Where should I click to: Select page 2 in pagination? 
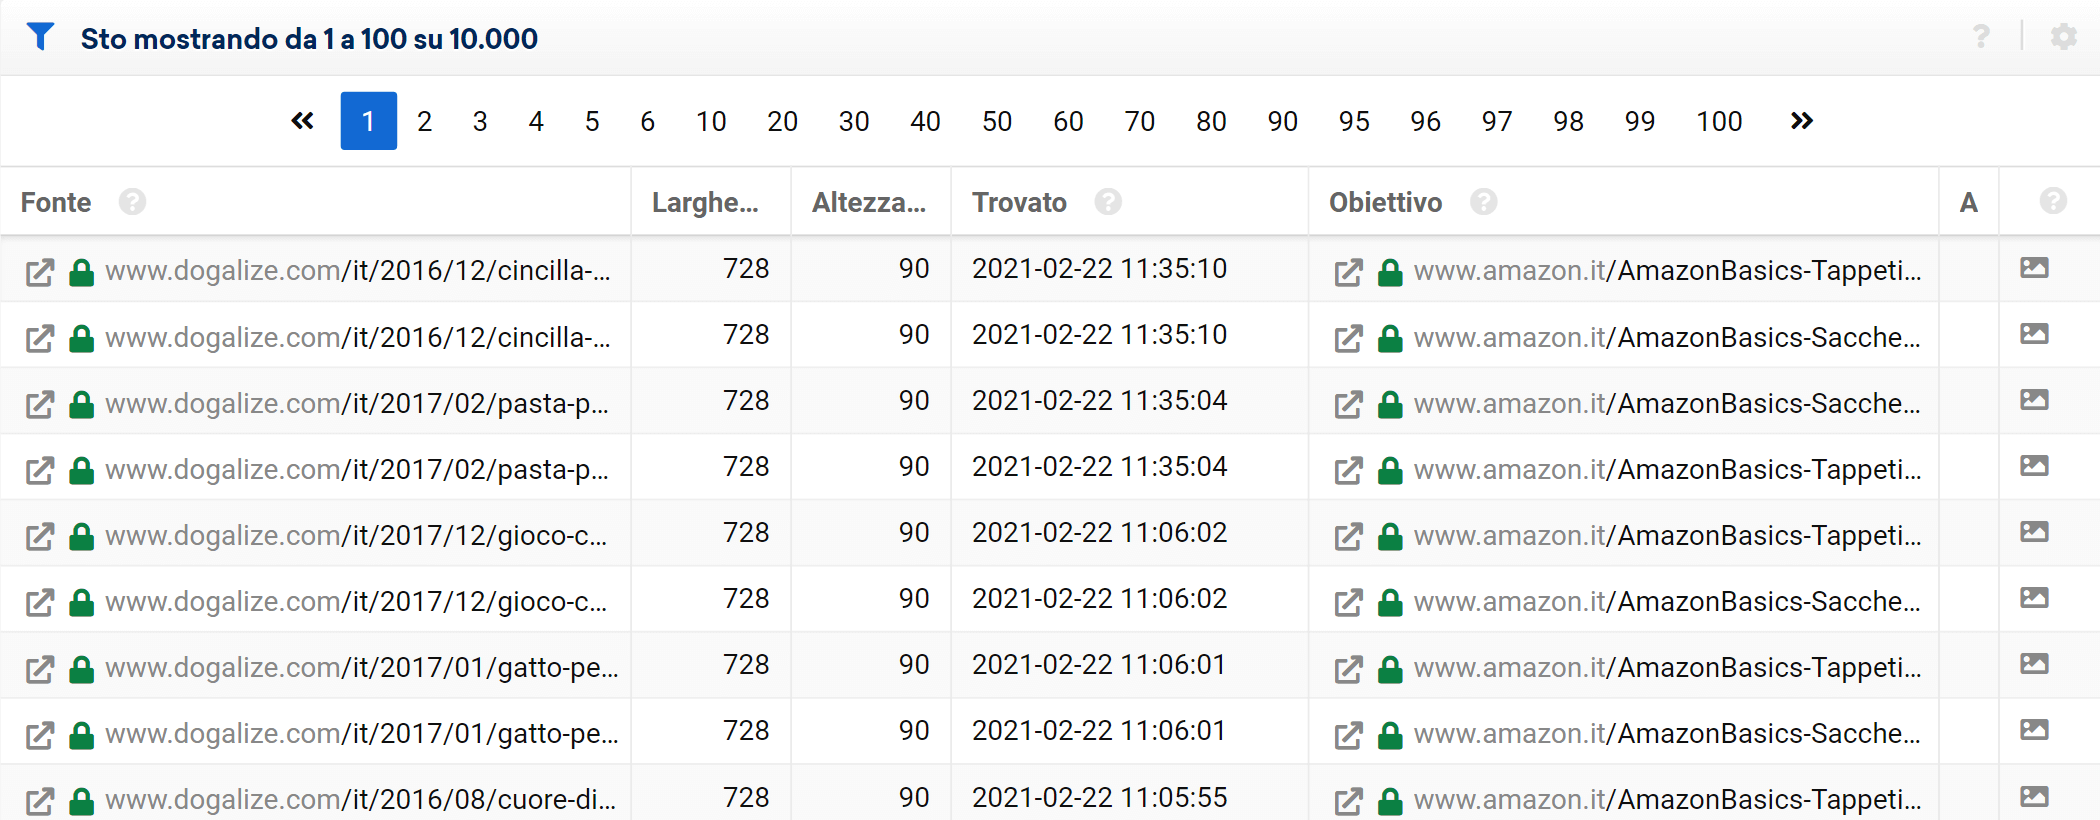pyautogui.click(x=424, y=121)
